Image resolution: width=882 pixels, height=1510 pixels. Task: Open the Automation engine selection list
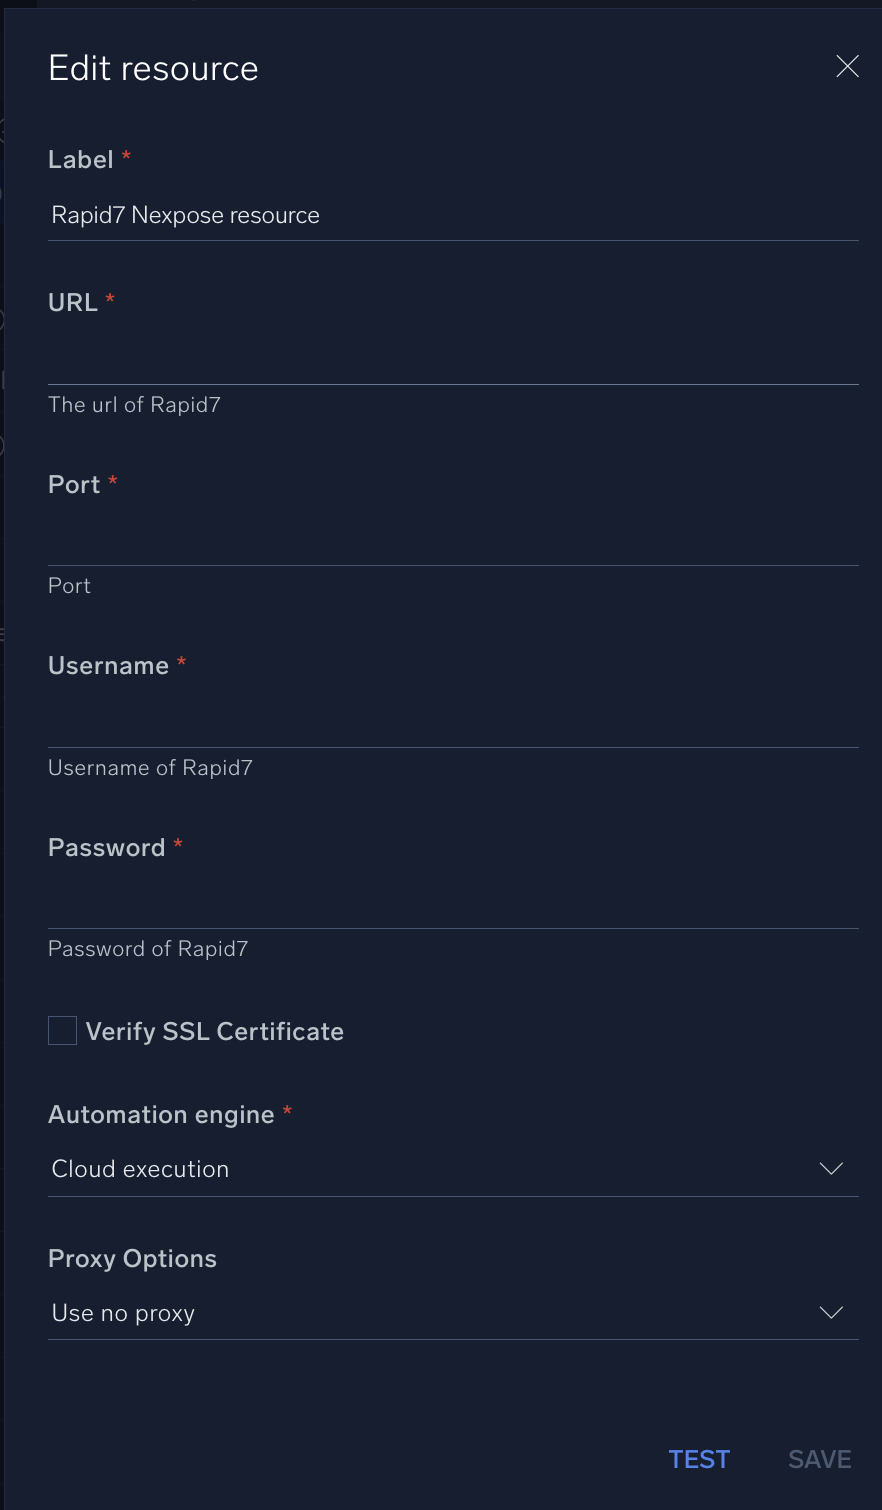(450, 1168)
